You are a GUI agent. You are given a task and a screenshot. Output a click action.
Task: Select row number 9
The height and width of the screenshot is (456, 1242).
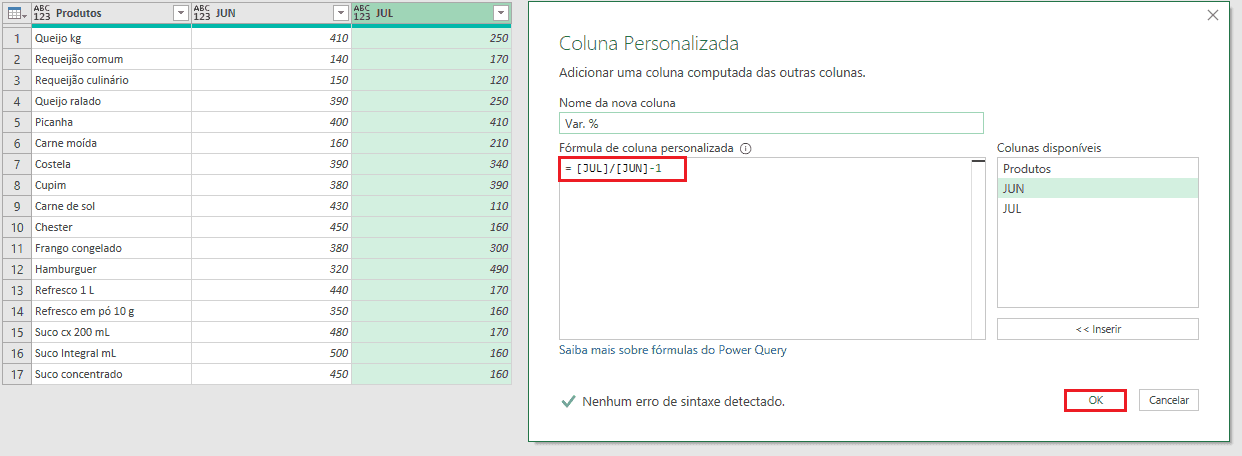pos(16,206)
